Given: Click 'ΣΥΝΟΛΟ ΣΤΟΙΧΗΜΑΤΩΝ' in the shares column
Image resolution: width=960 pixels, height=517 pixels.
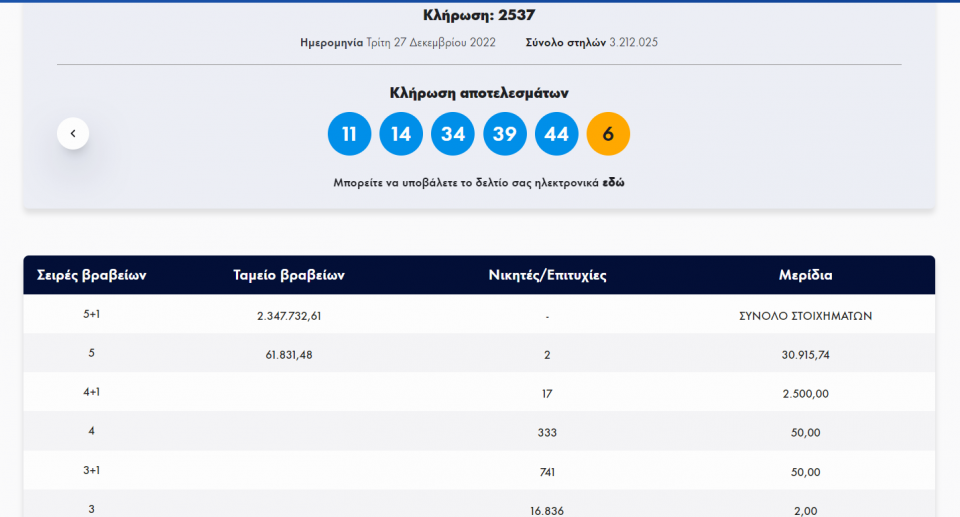Looking at the screenshot, I should click(x=805, y=316).
